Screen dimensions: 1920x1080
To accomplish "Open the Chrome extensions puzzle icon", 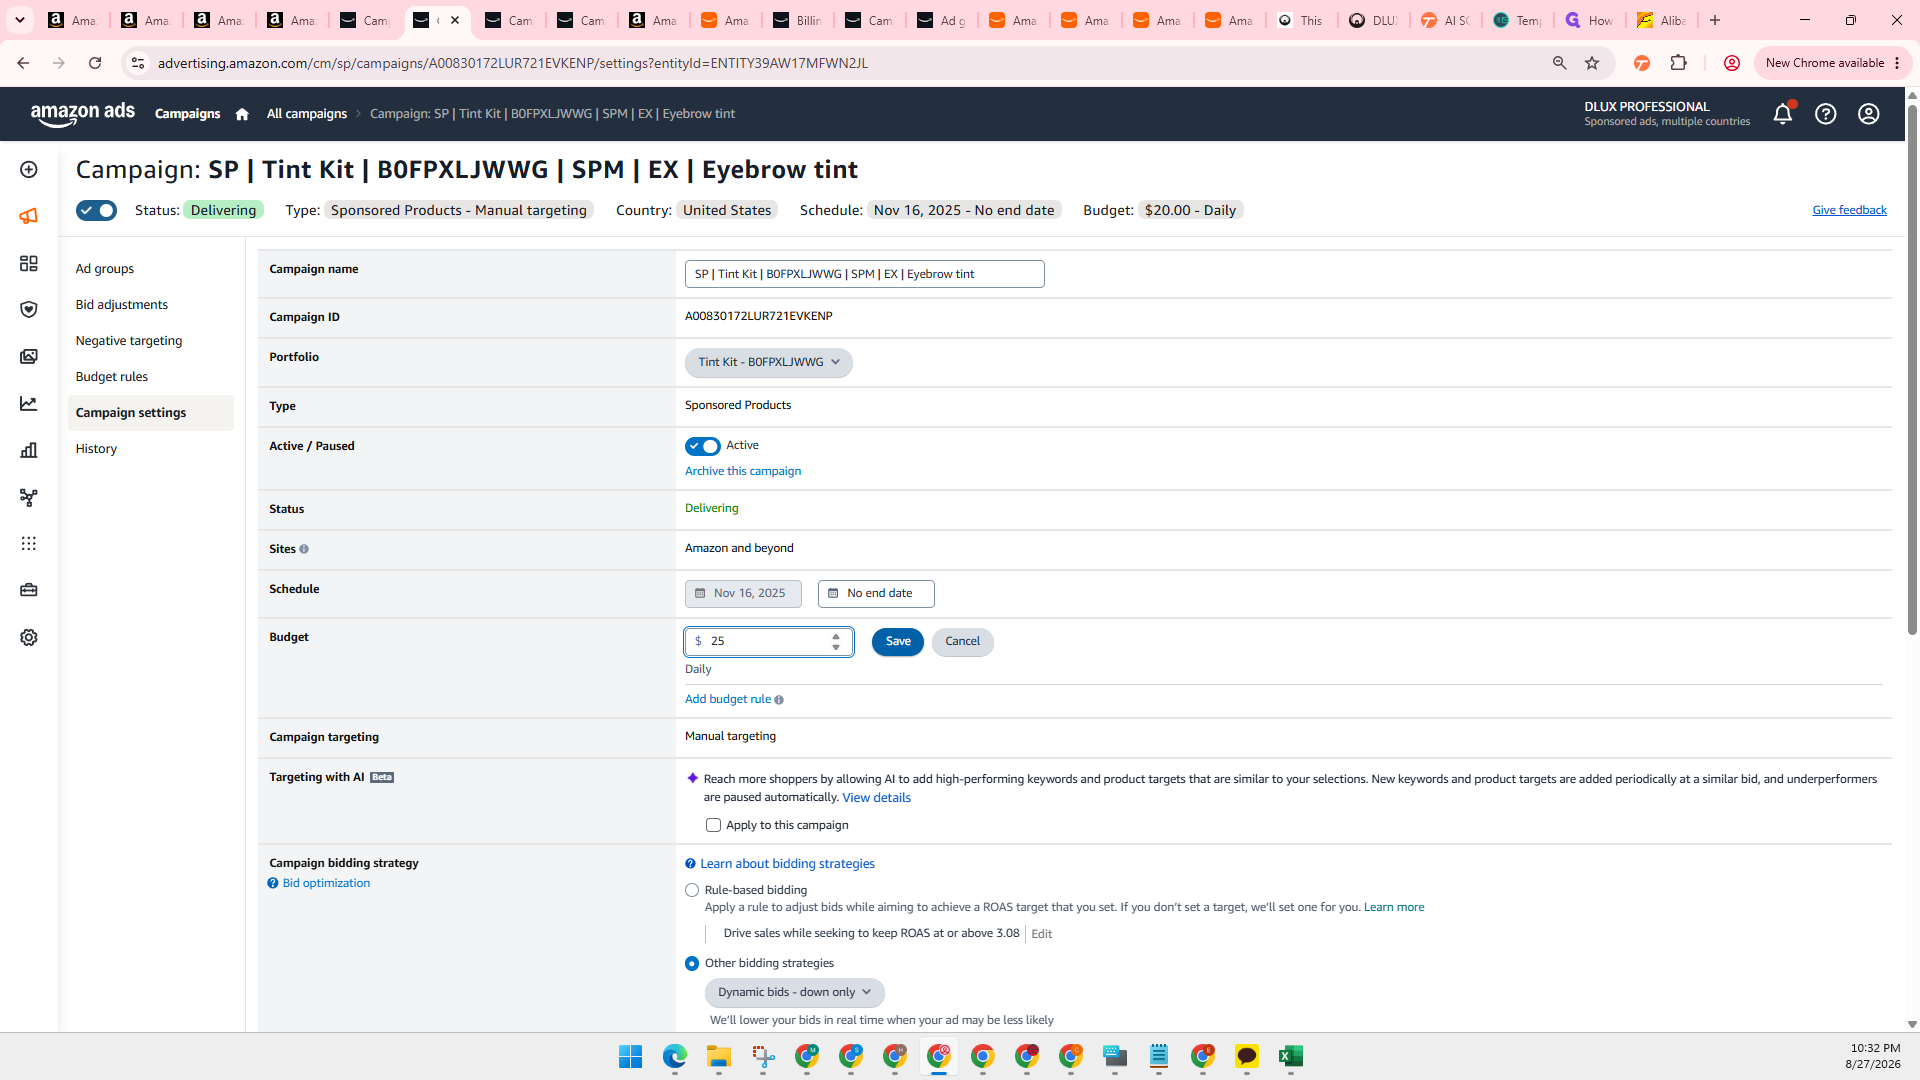I will 1679,63.
